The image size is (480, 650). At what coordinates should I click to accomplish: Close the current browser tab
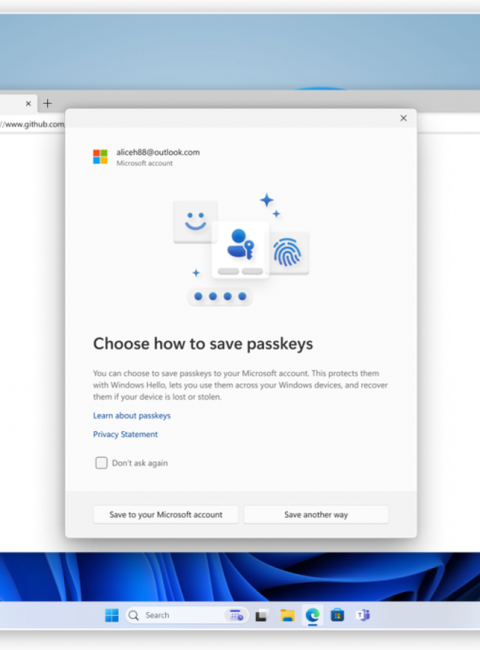tap(28, 104)
